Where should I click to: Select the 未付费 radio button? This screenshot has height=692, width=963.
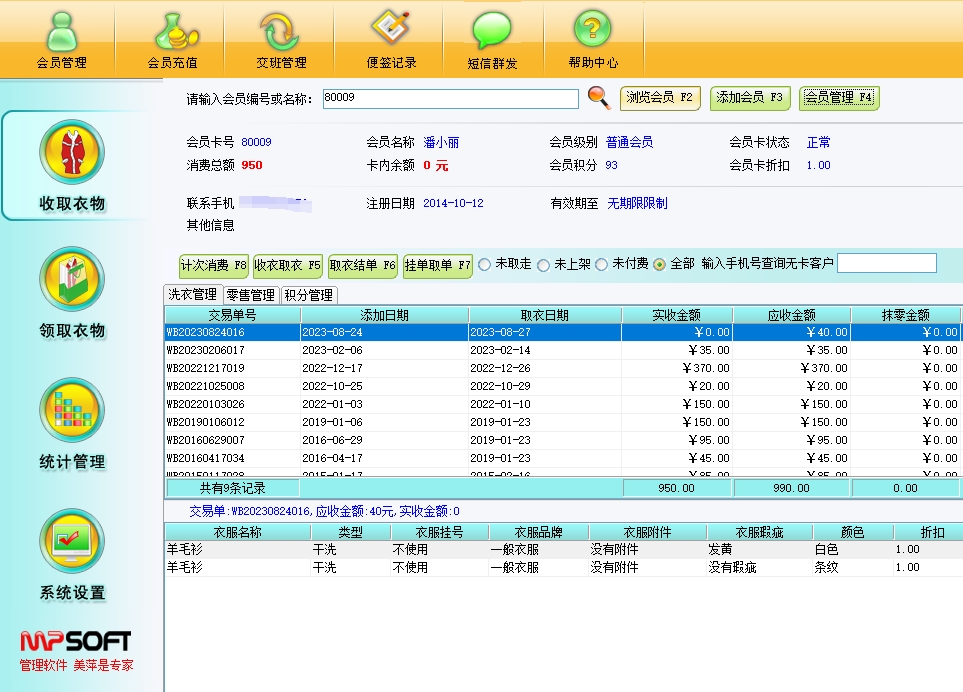click(601, 265)
